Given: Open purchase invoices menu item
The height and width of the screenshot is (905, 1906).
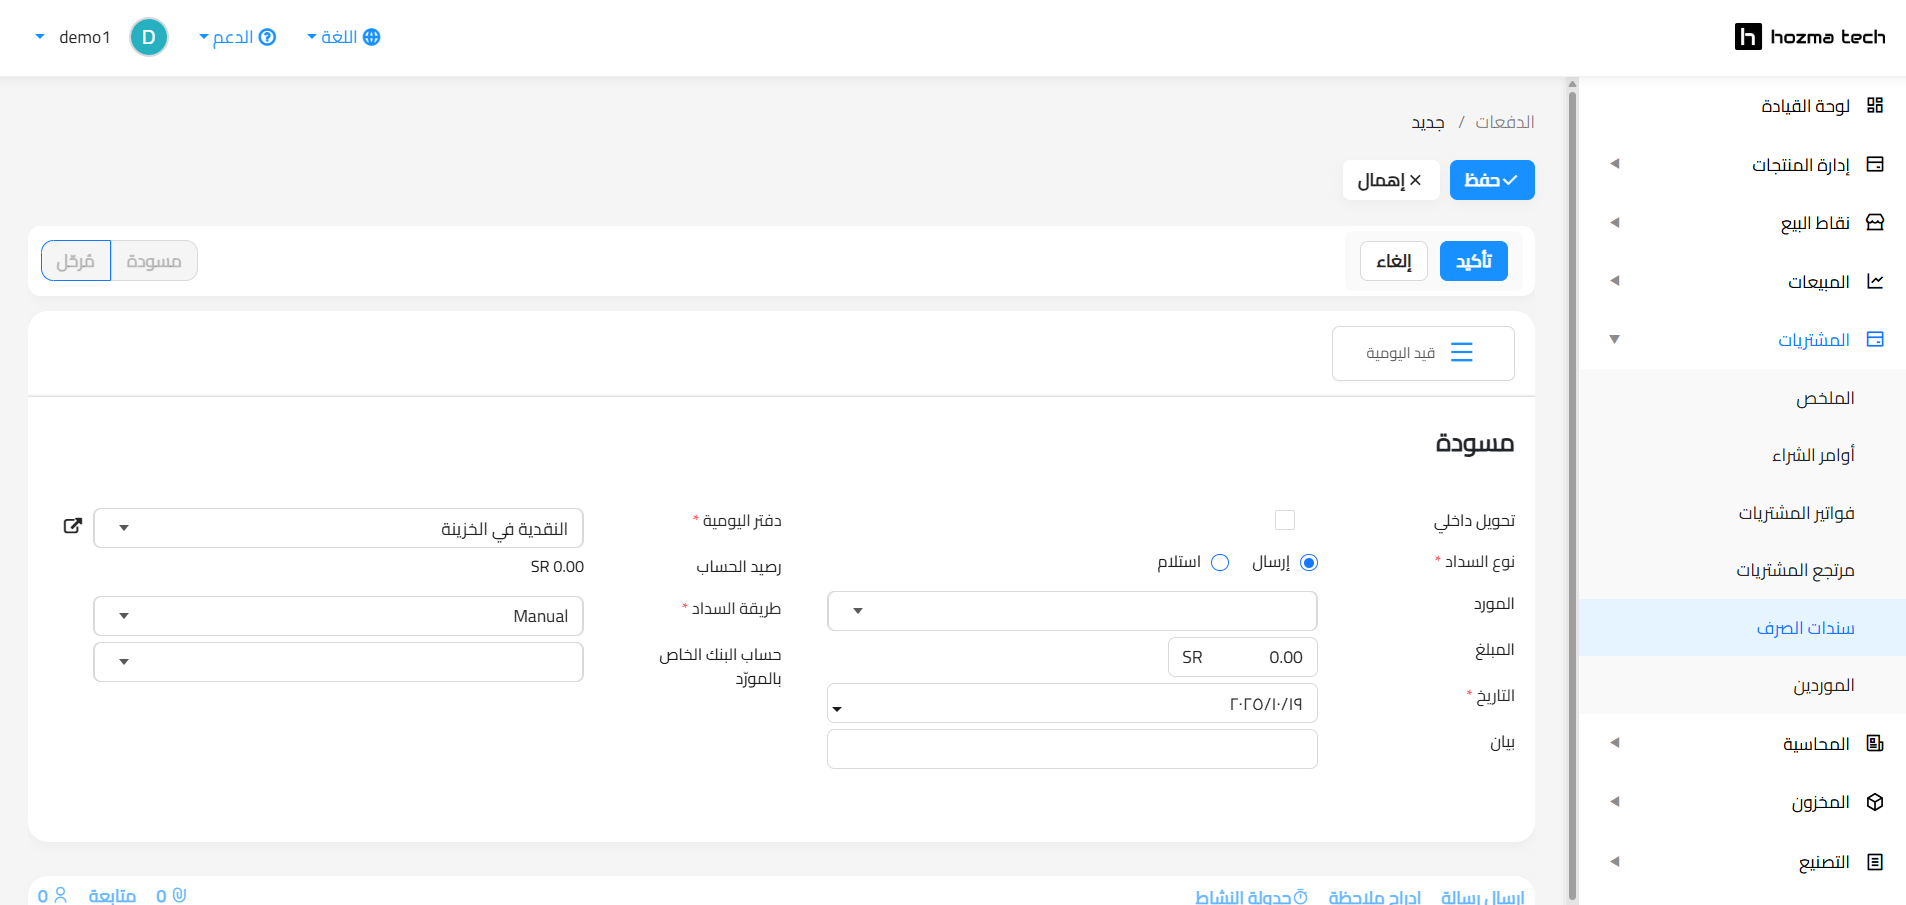Looking at the screenshot, I should pos(1796,513).
